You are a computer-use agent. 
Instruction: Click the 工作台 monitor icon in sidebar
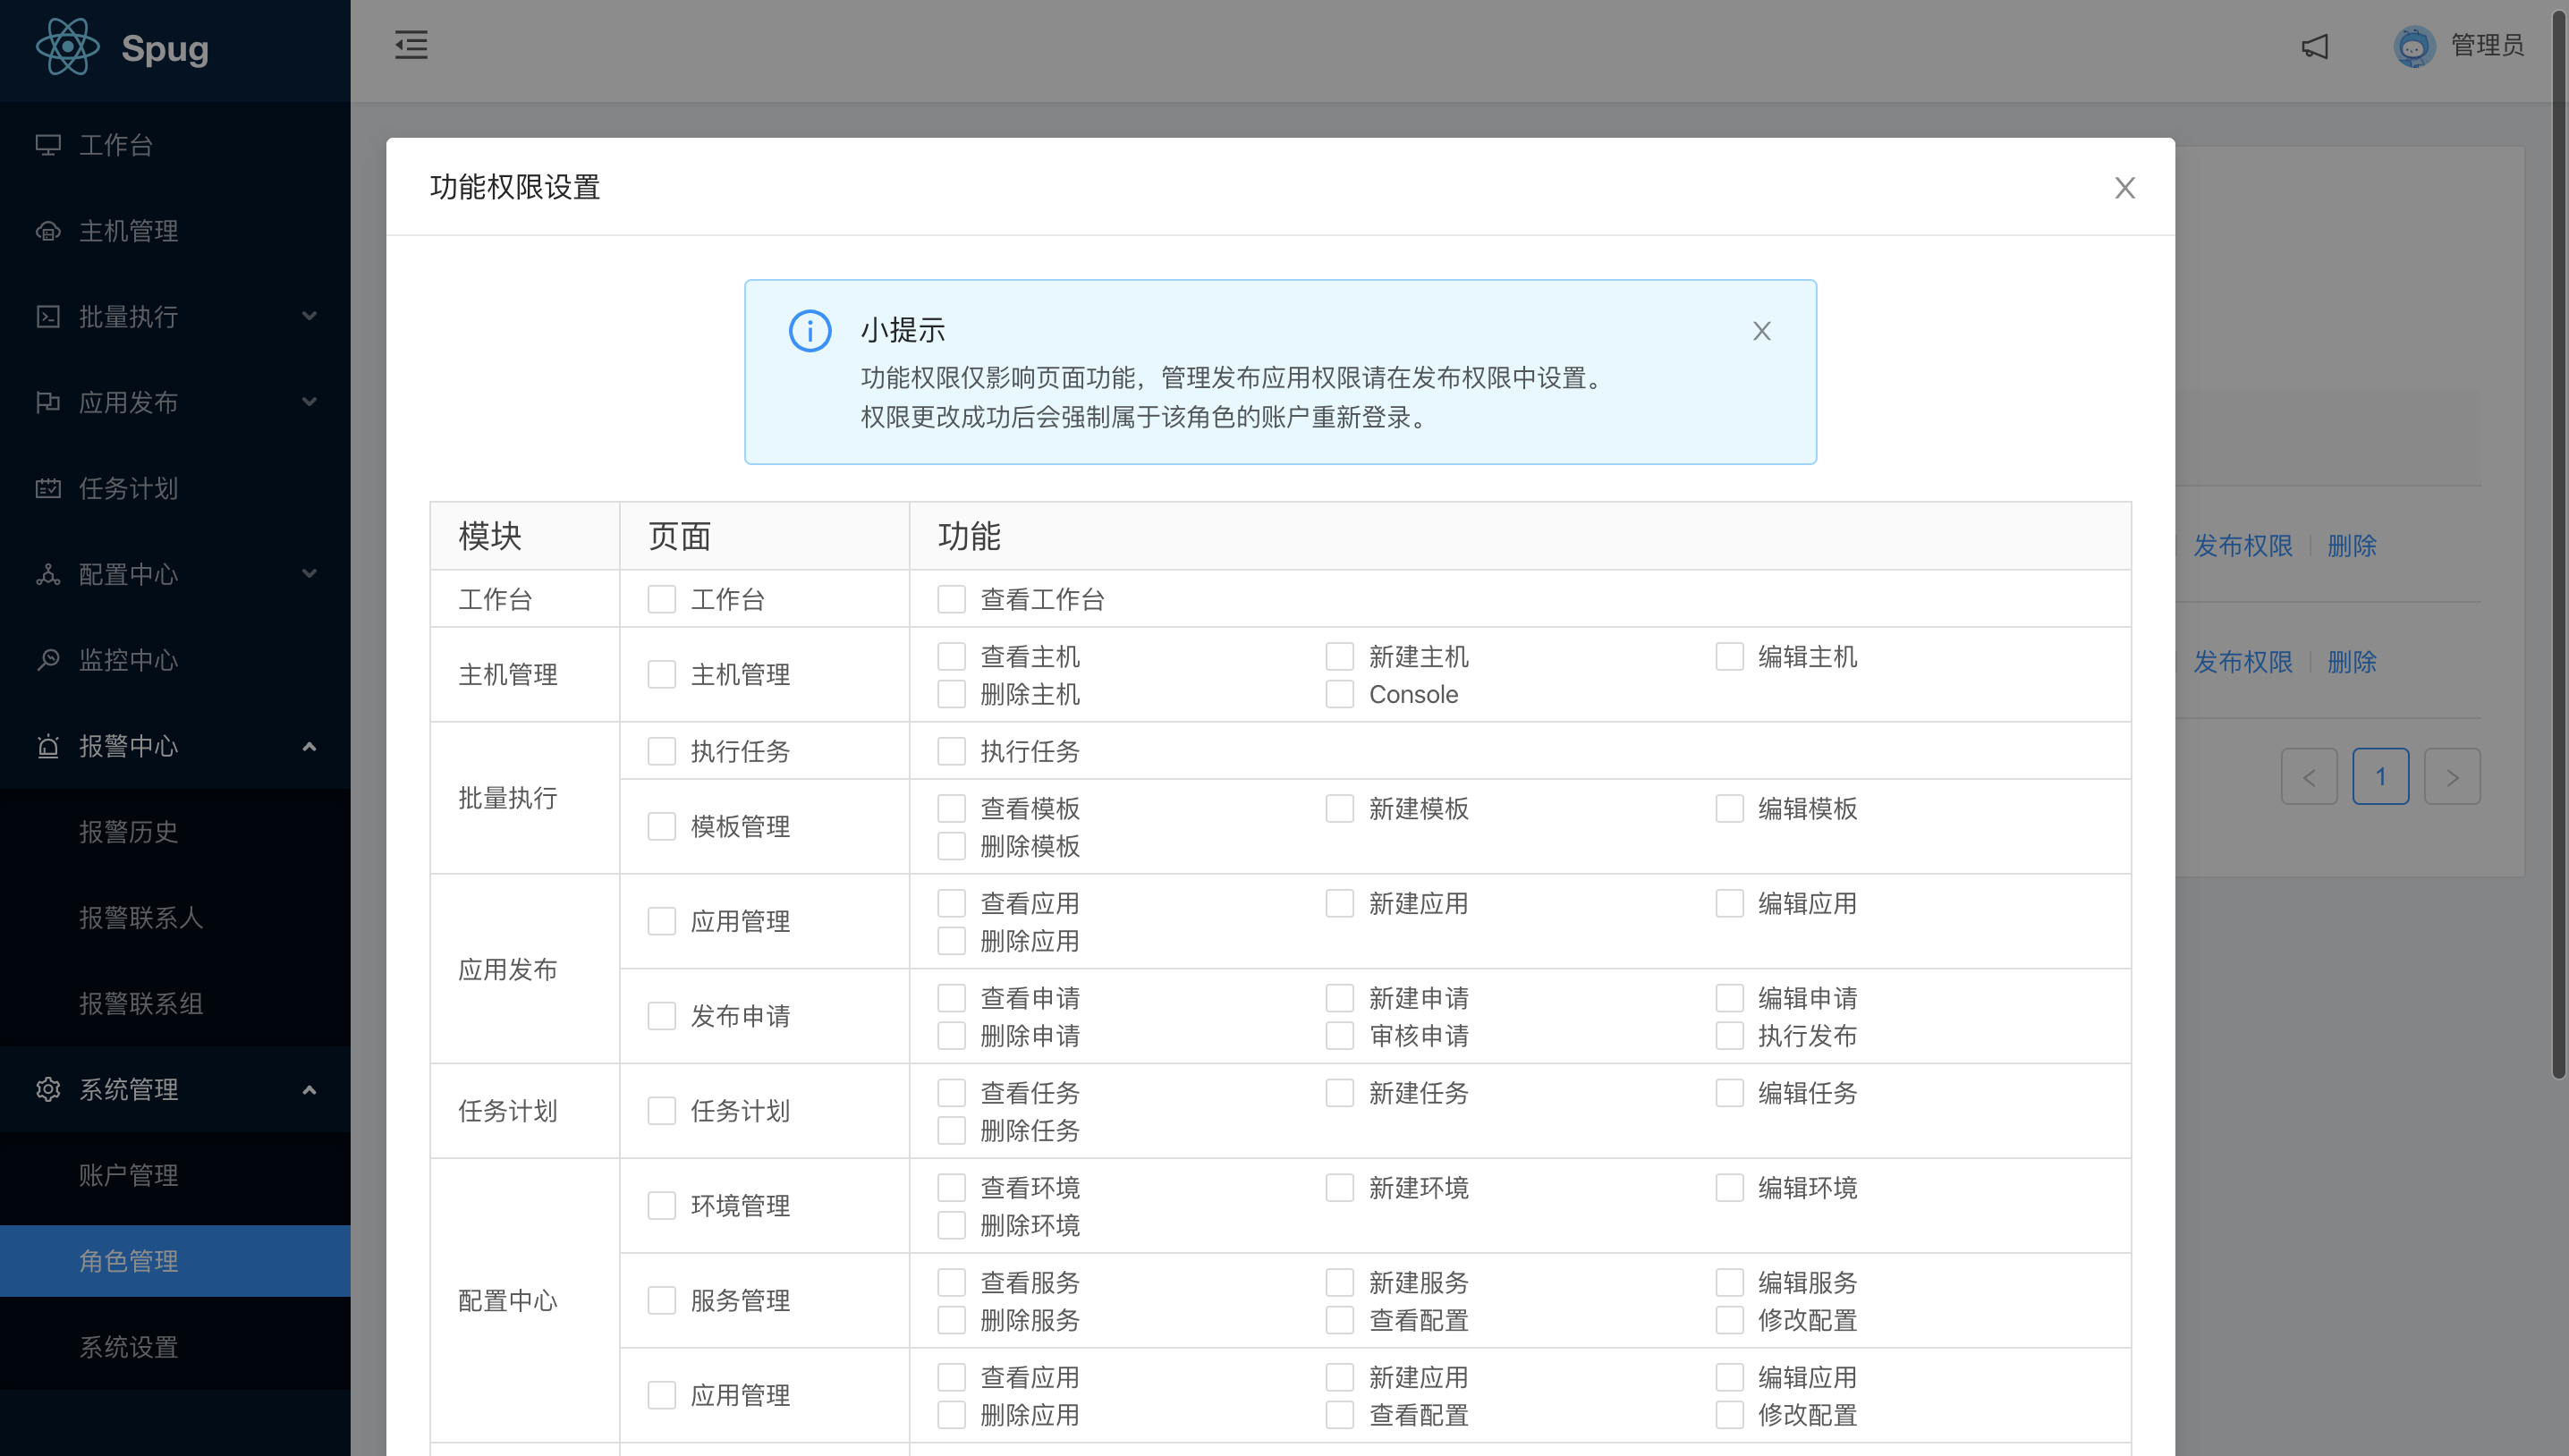[48, 145]
